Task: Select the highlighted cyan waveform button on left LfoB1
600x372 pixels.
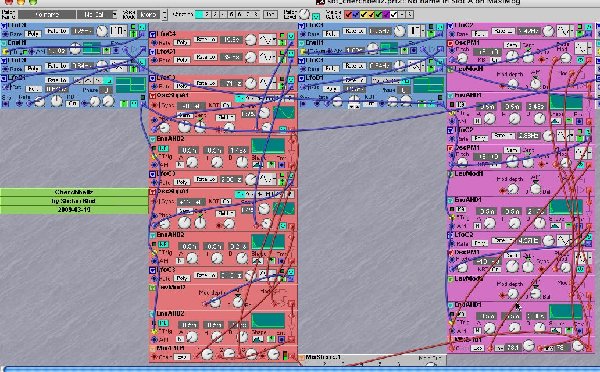Action: pos(108,81)
